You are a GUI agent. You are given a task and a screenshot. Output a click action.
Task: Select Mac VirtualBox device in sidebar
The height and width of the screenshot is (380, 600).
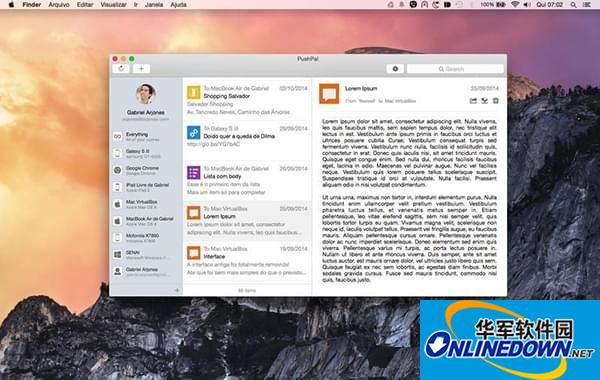click(x=146, y=204)
